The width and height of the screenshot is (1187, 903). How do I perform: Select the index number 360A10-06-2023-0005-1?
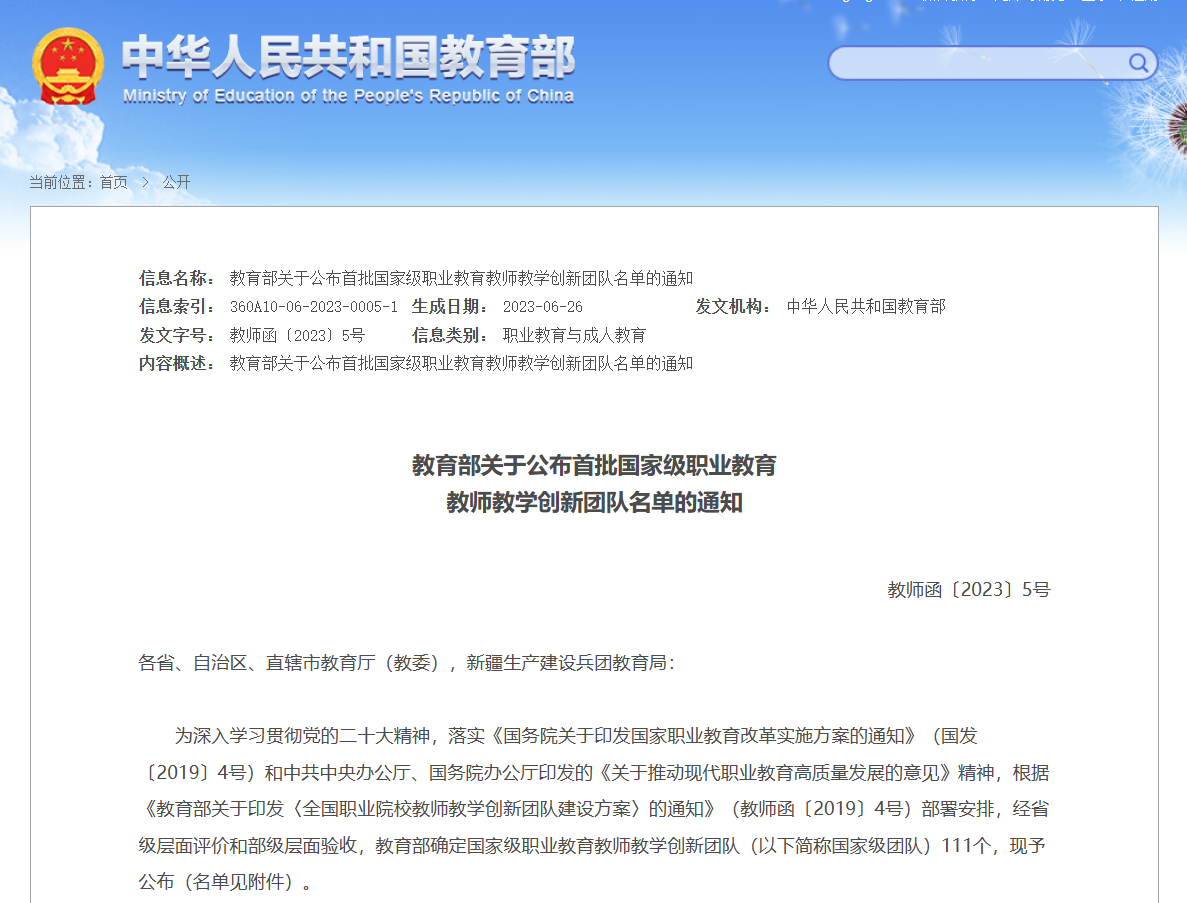pos(313,307)
